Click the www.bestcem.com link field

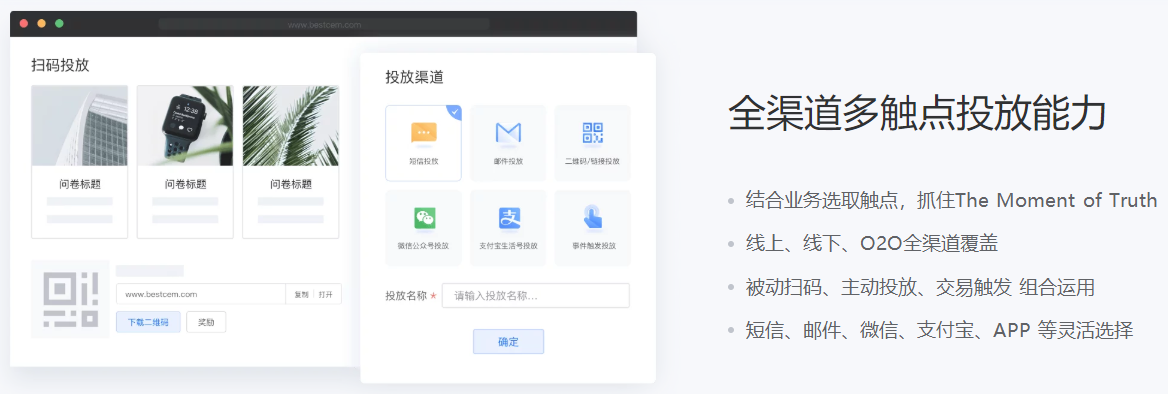(201, 294)
